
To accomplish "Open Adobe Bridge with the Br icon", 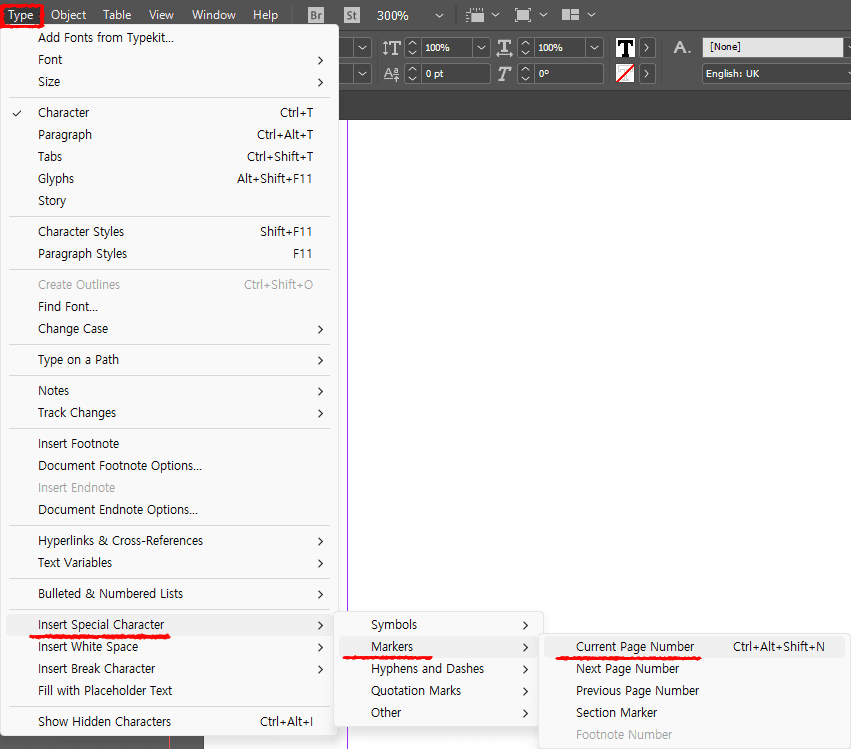I will click(315, 14).
